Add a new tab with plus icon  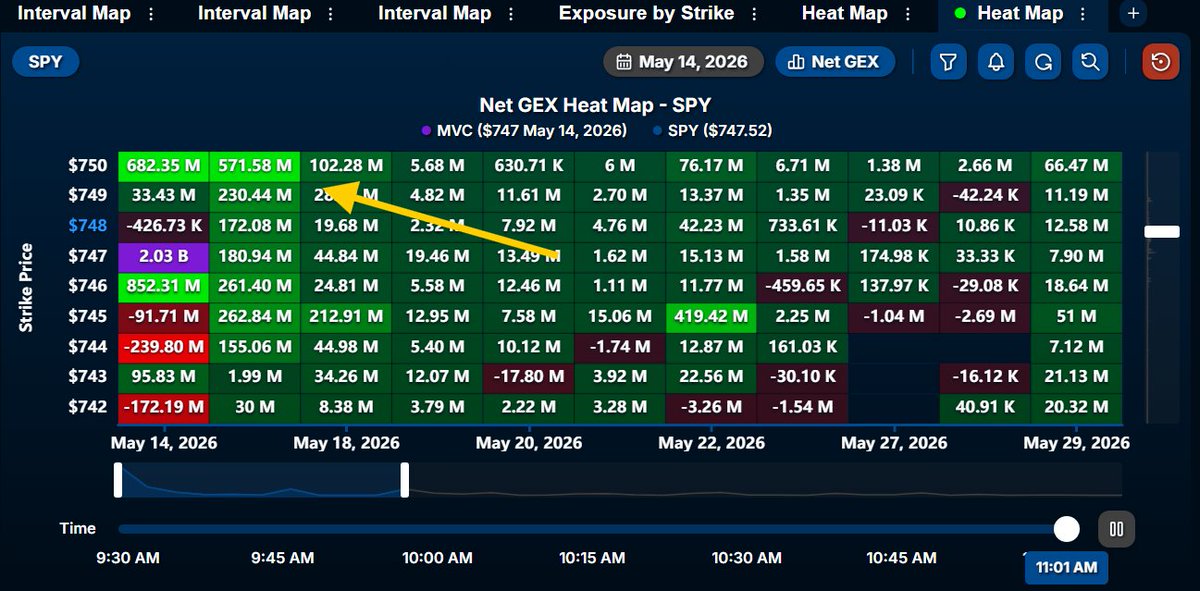pos(1133,14)
